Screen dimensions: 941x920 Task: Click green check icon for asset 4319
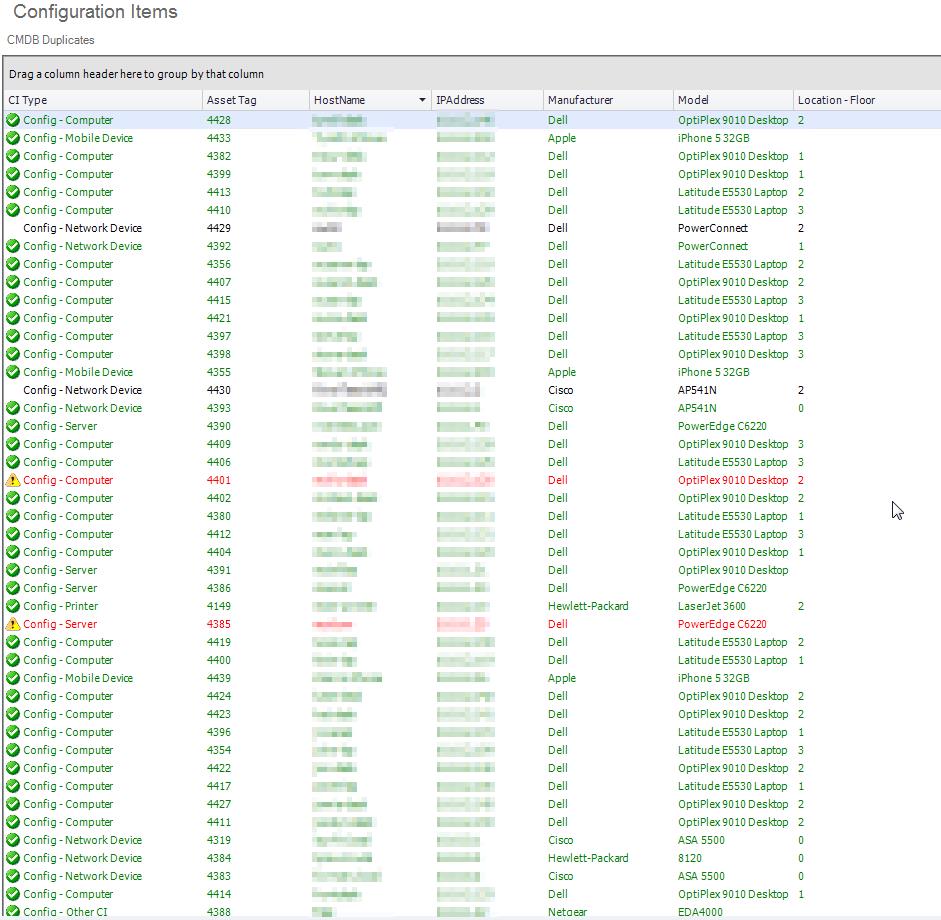tap(13, 840)
